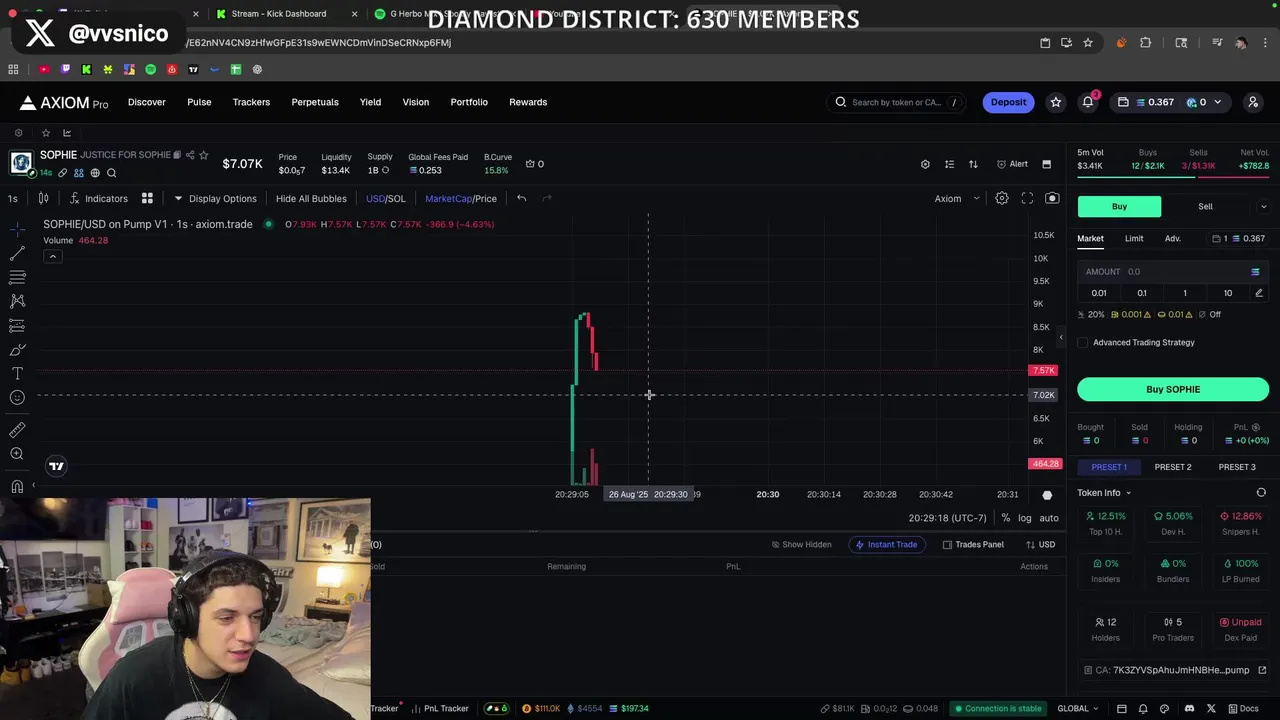1280x720 pixels.
Task: Open the Perpetuals page
Action: coord(315,102)
